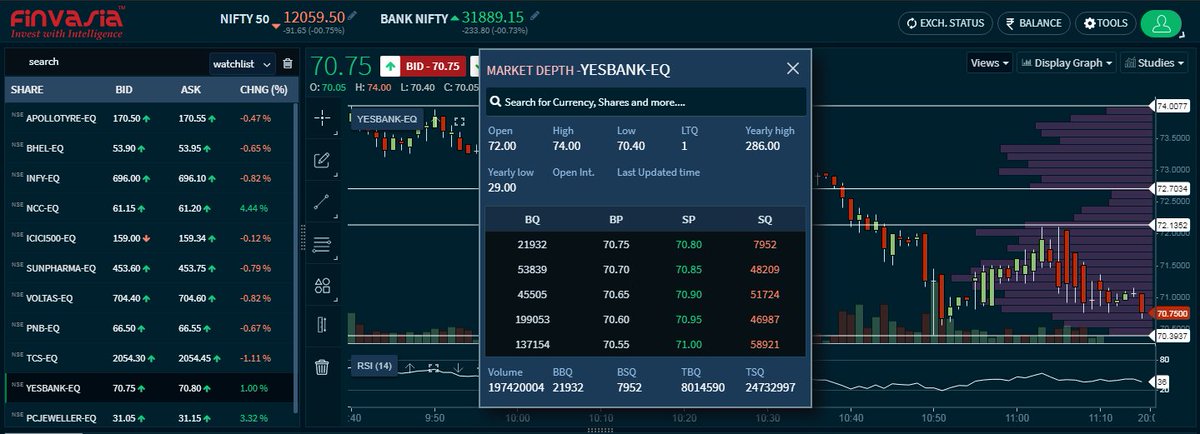Click magnifier icon in Market Depth search
This screenshot has height=434, width=1200.
pyautogui.click(x=495, y=102)
